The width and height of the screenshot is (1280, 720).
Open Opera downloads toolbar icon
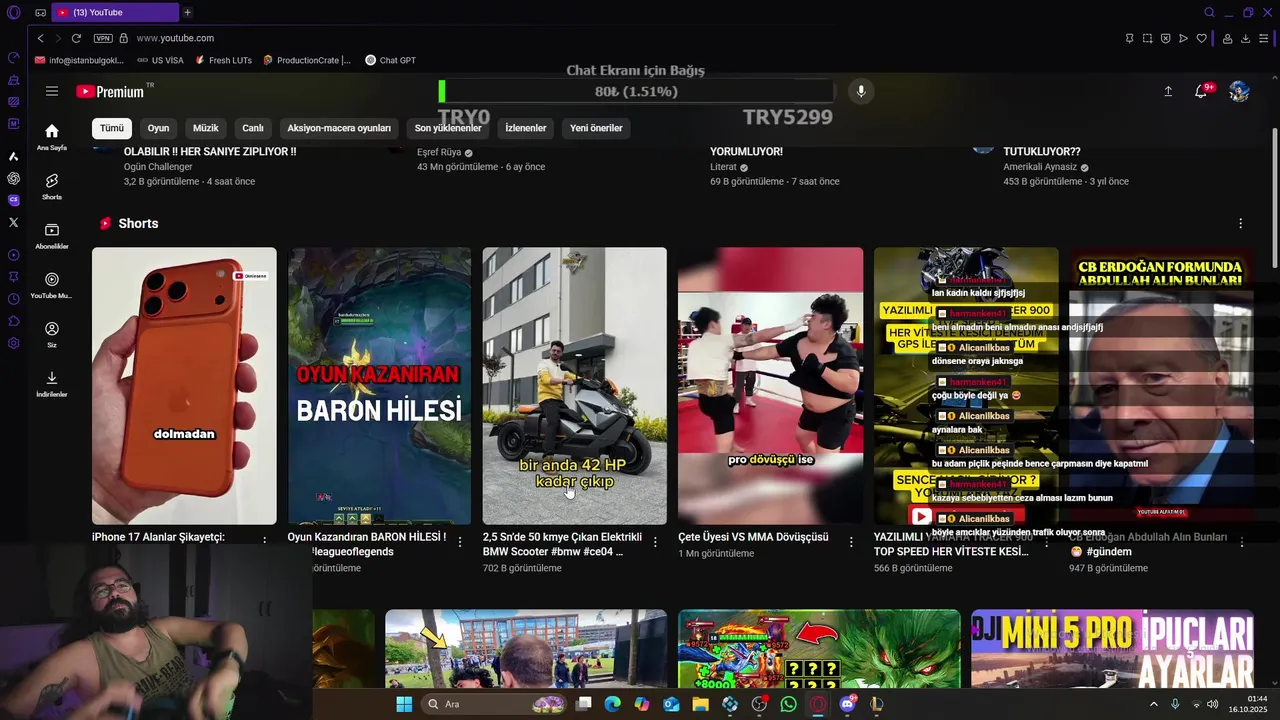tap(1246, 38)
